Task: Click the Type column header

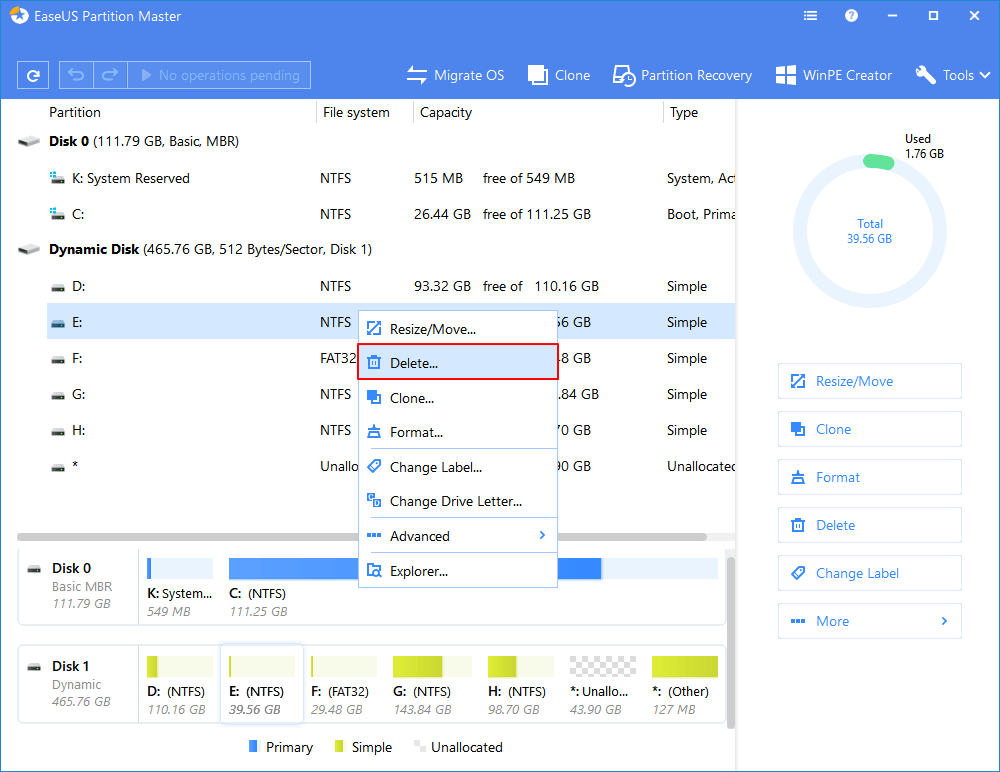Action: 684,112
